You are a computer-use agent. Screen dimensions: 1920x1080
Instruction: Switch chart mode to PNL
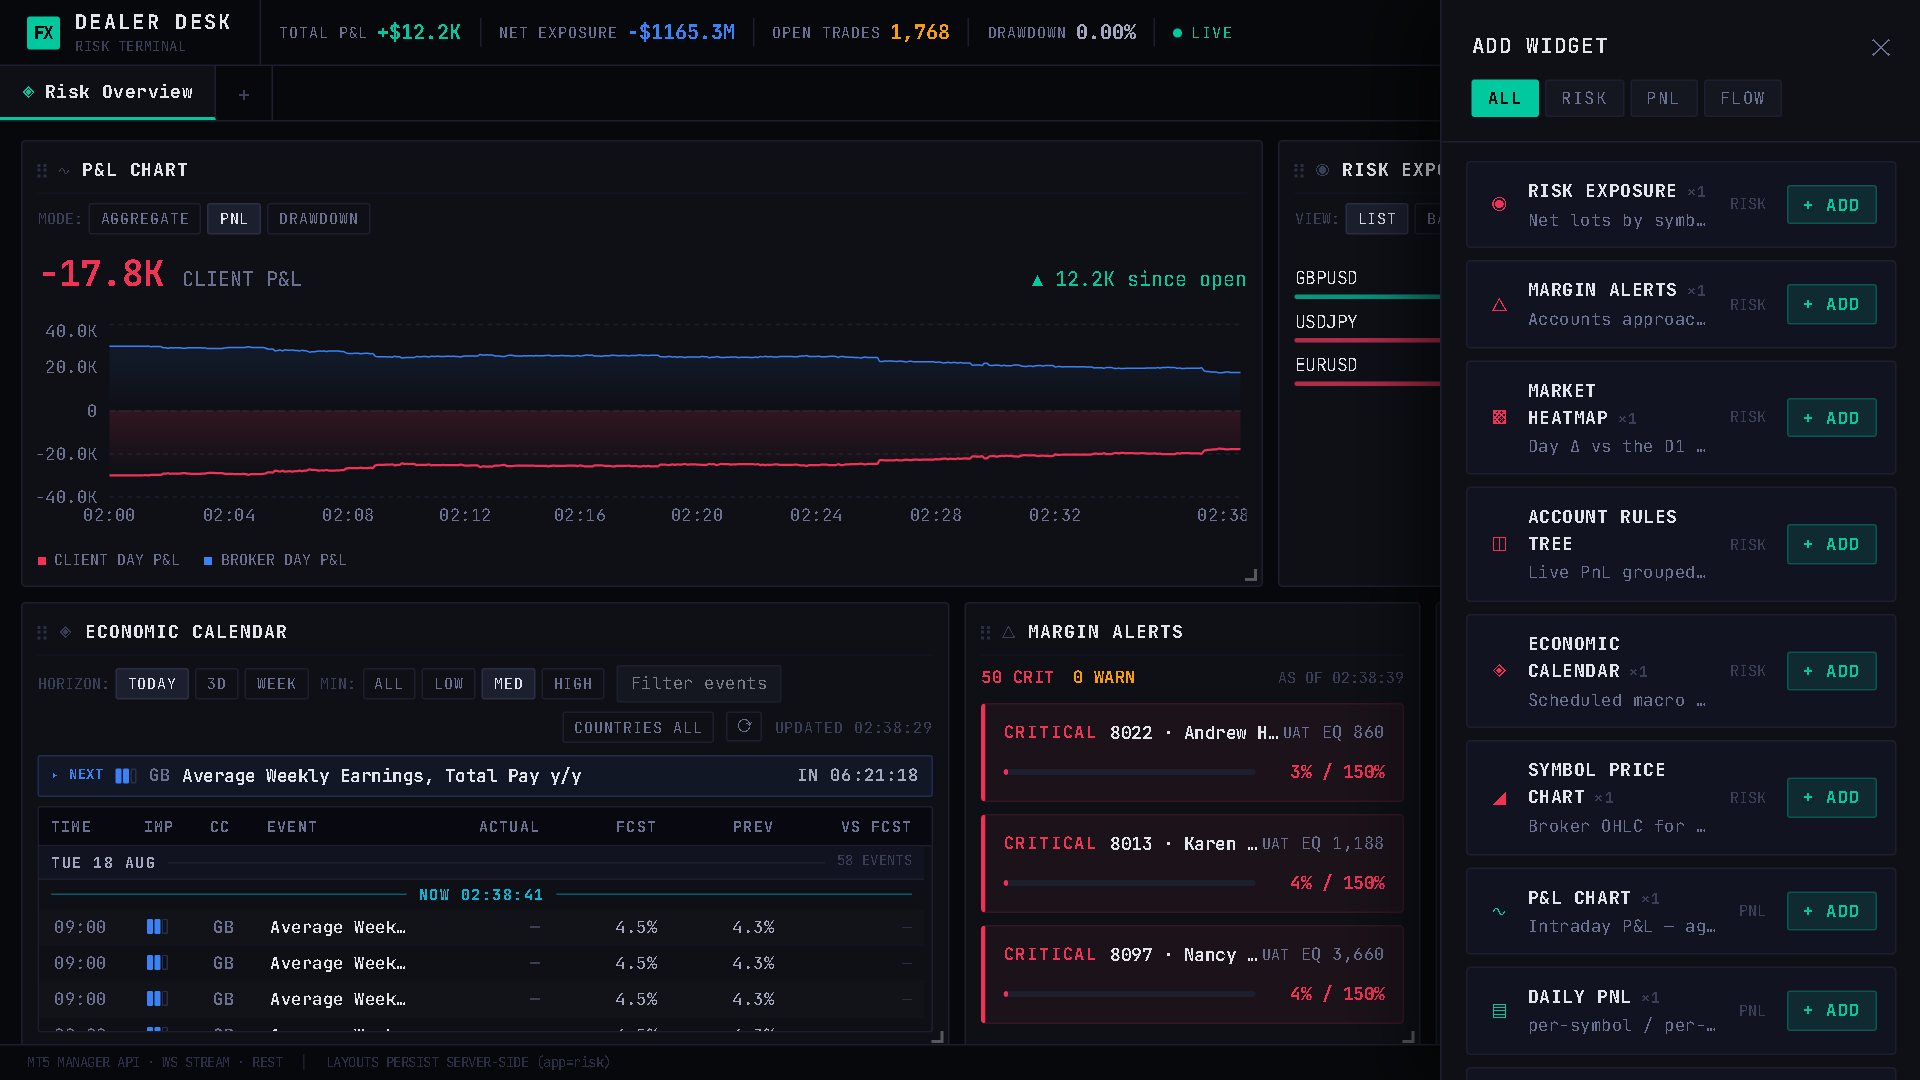click(234, 219)
